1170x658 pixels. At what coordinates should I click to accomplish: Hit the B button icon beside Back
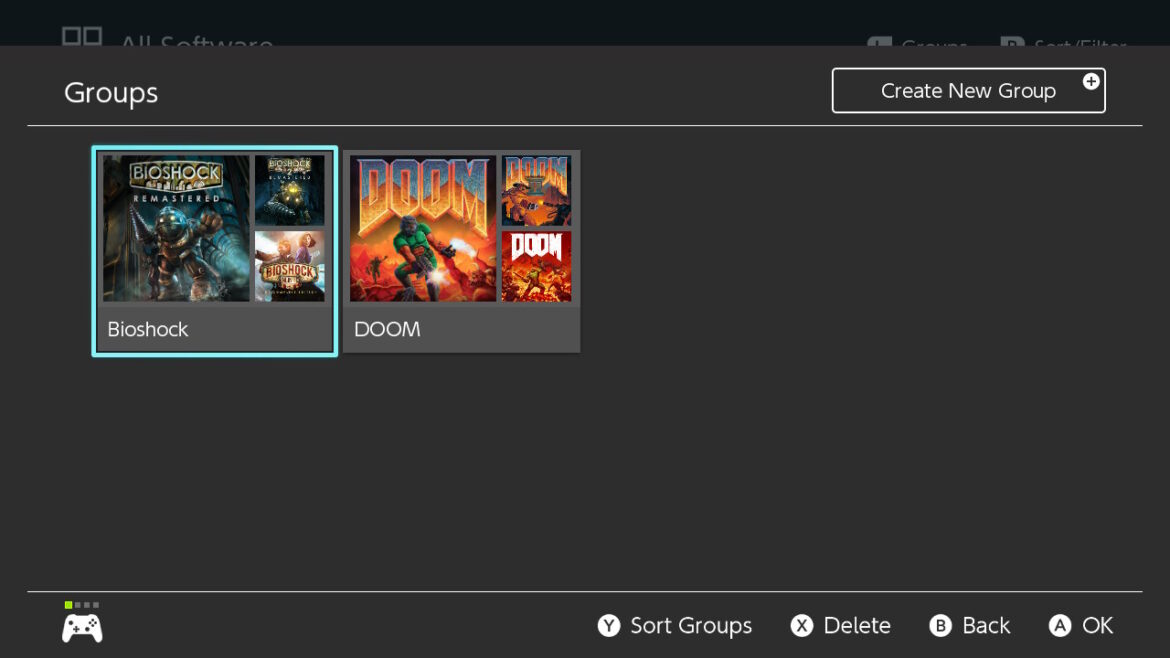tap(940, 626)
